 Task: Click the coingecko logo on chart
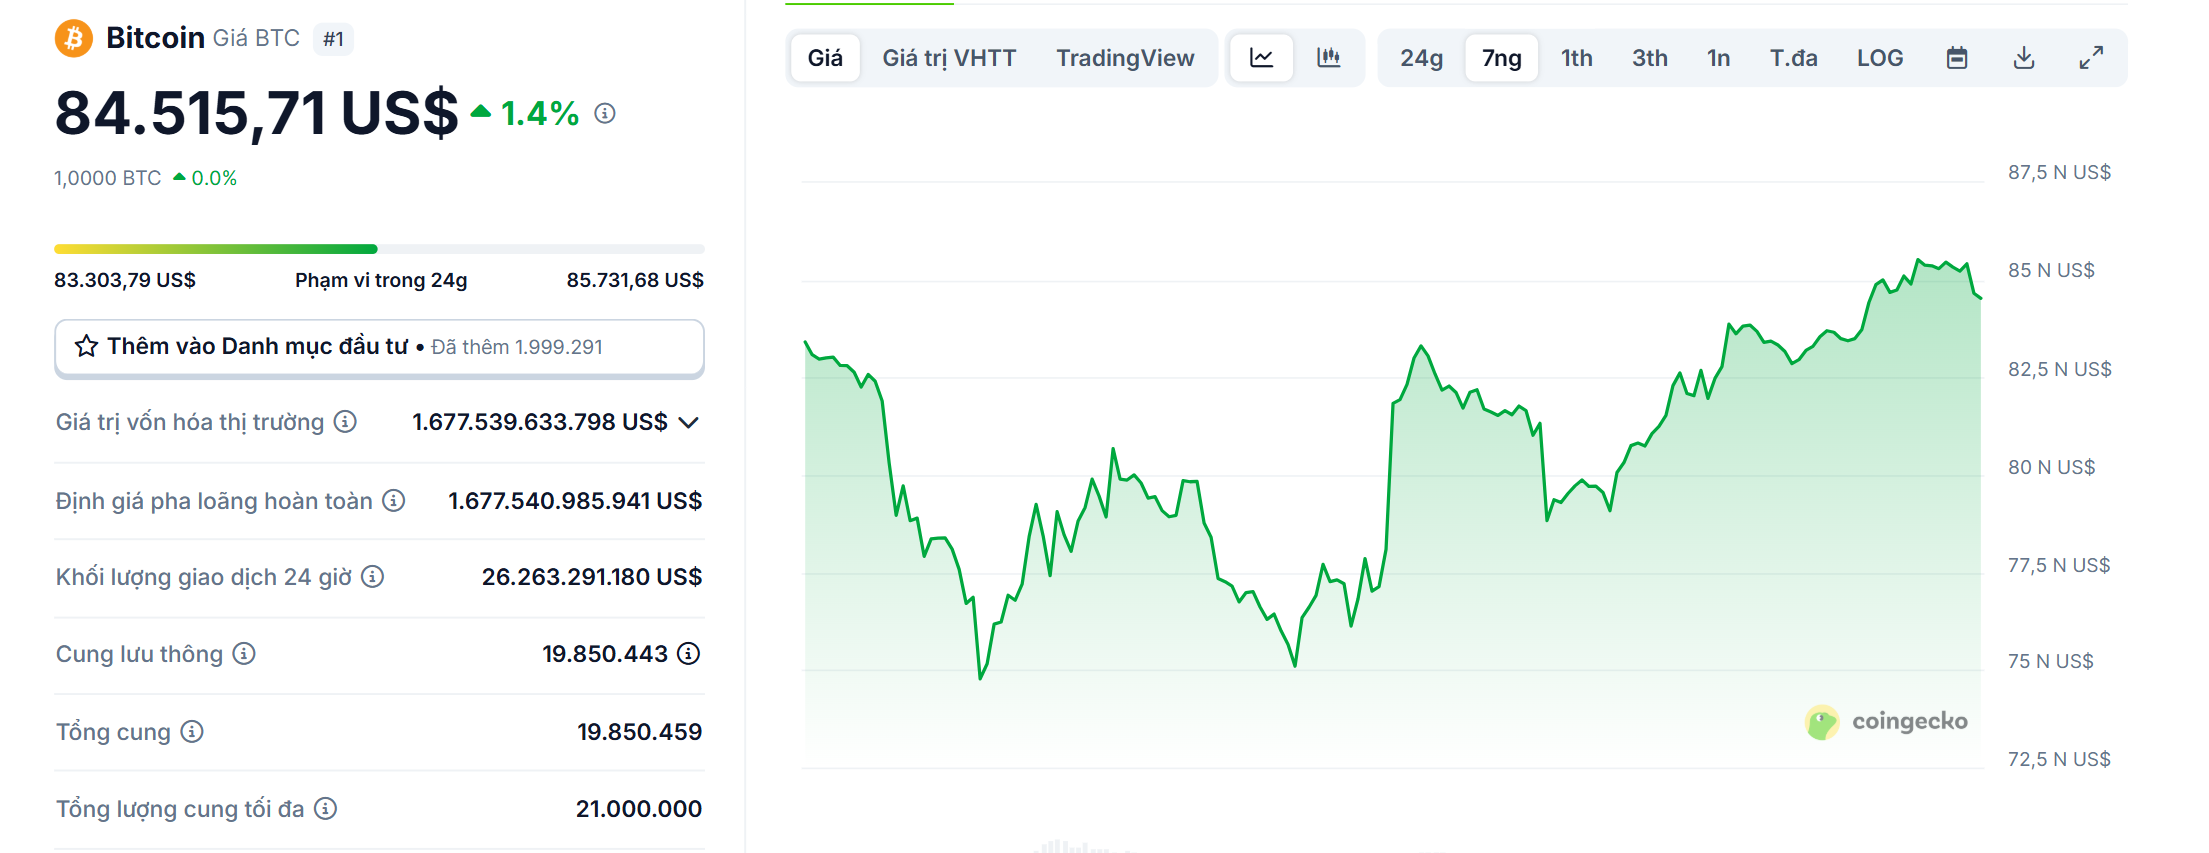point(1886,722)
